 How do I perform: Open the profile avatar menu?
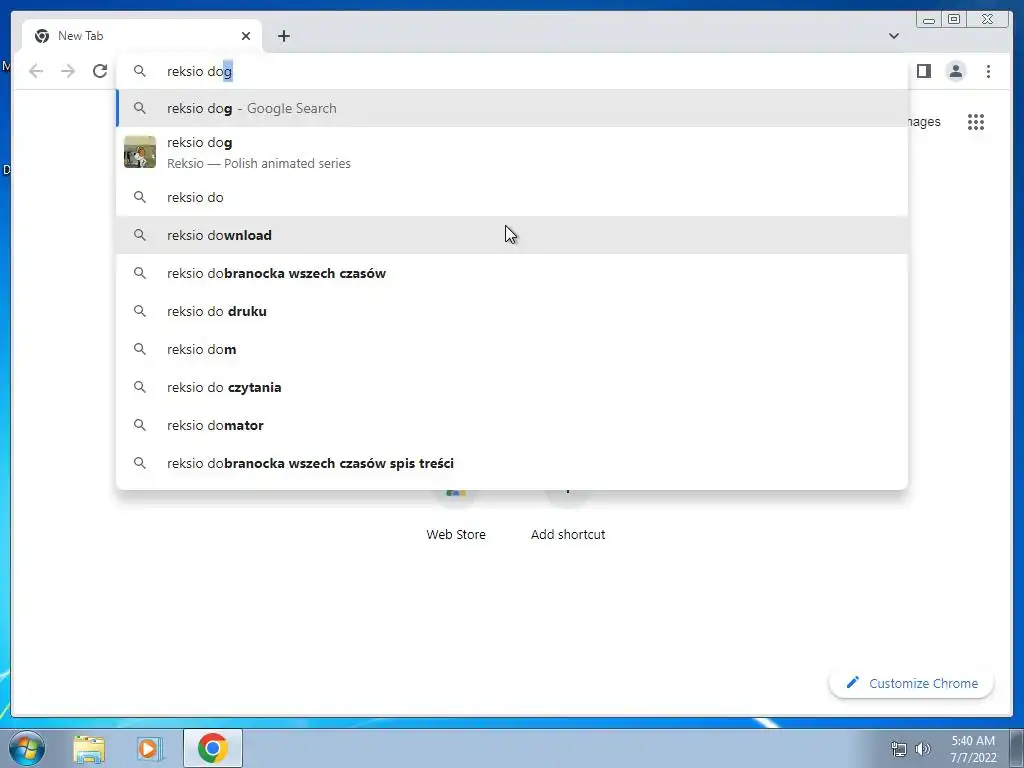click(x=956, y=71)
